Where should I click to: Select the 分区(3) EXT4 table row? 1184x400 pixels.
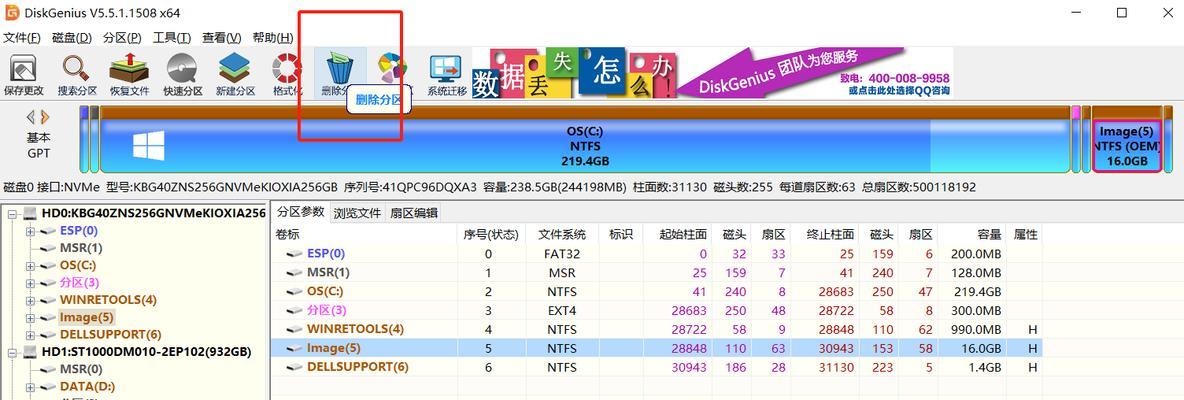(x=657, y=310)
